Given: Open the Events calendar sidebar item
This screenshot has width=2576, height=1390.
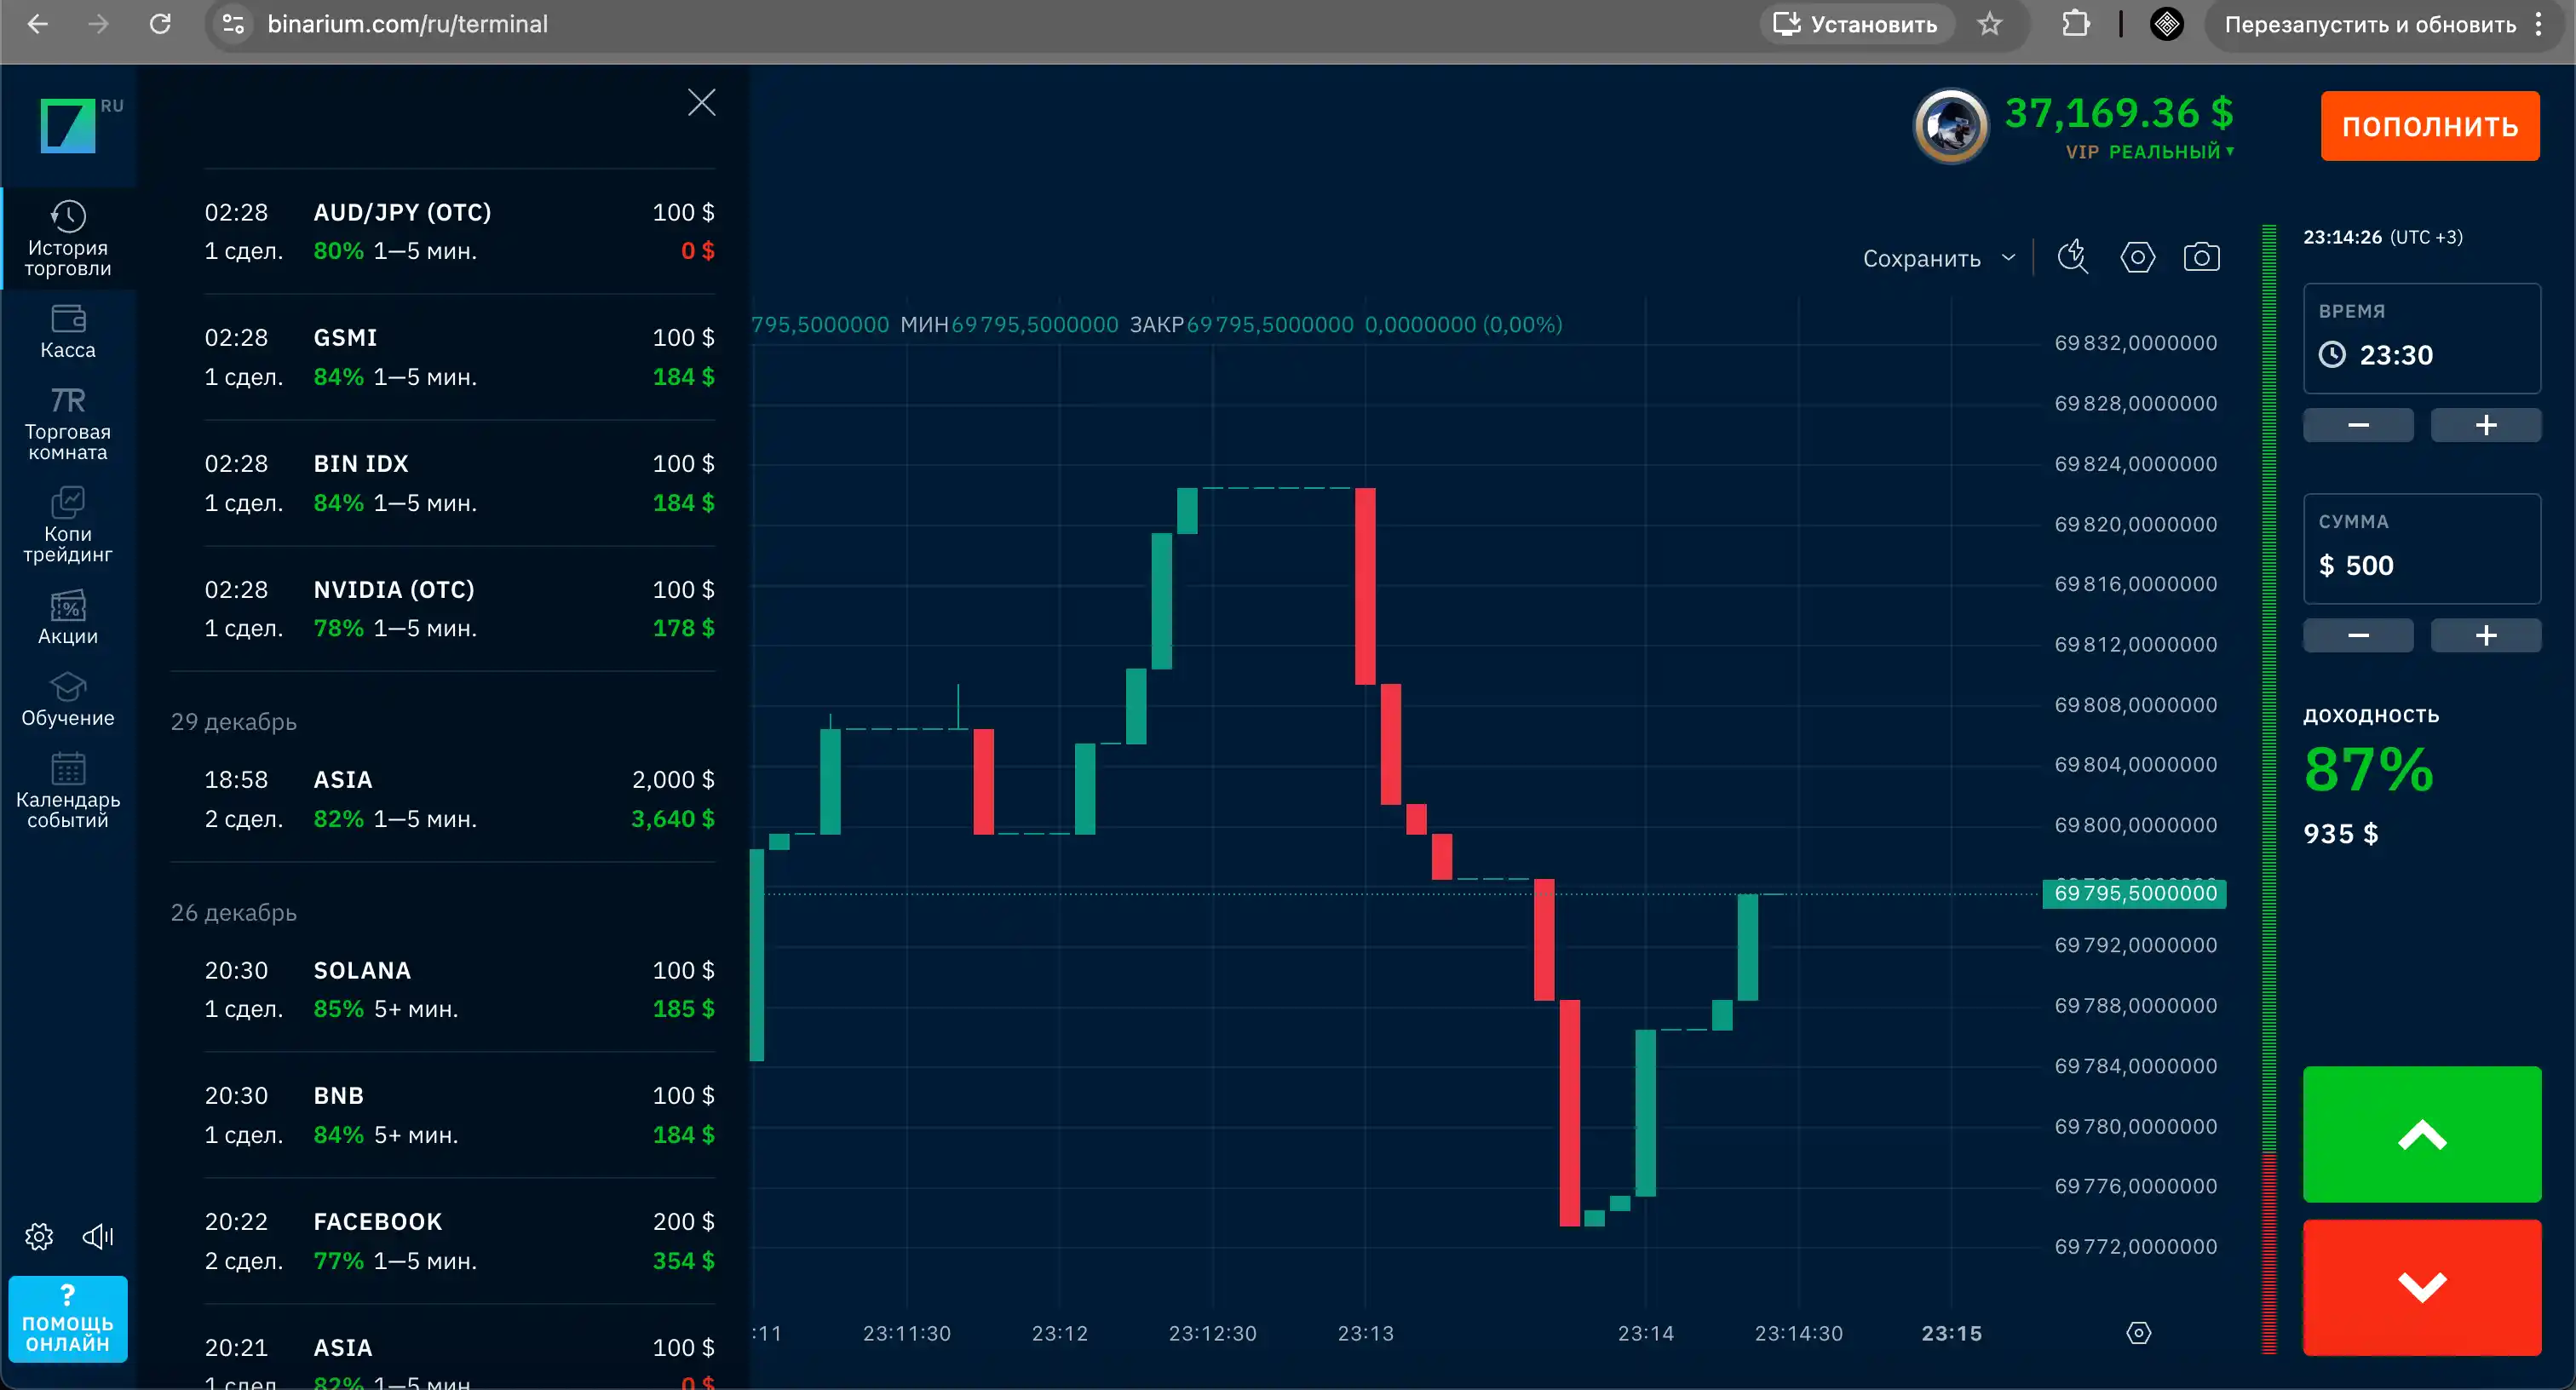Looking at the screenshot, I should [68, 790].
